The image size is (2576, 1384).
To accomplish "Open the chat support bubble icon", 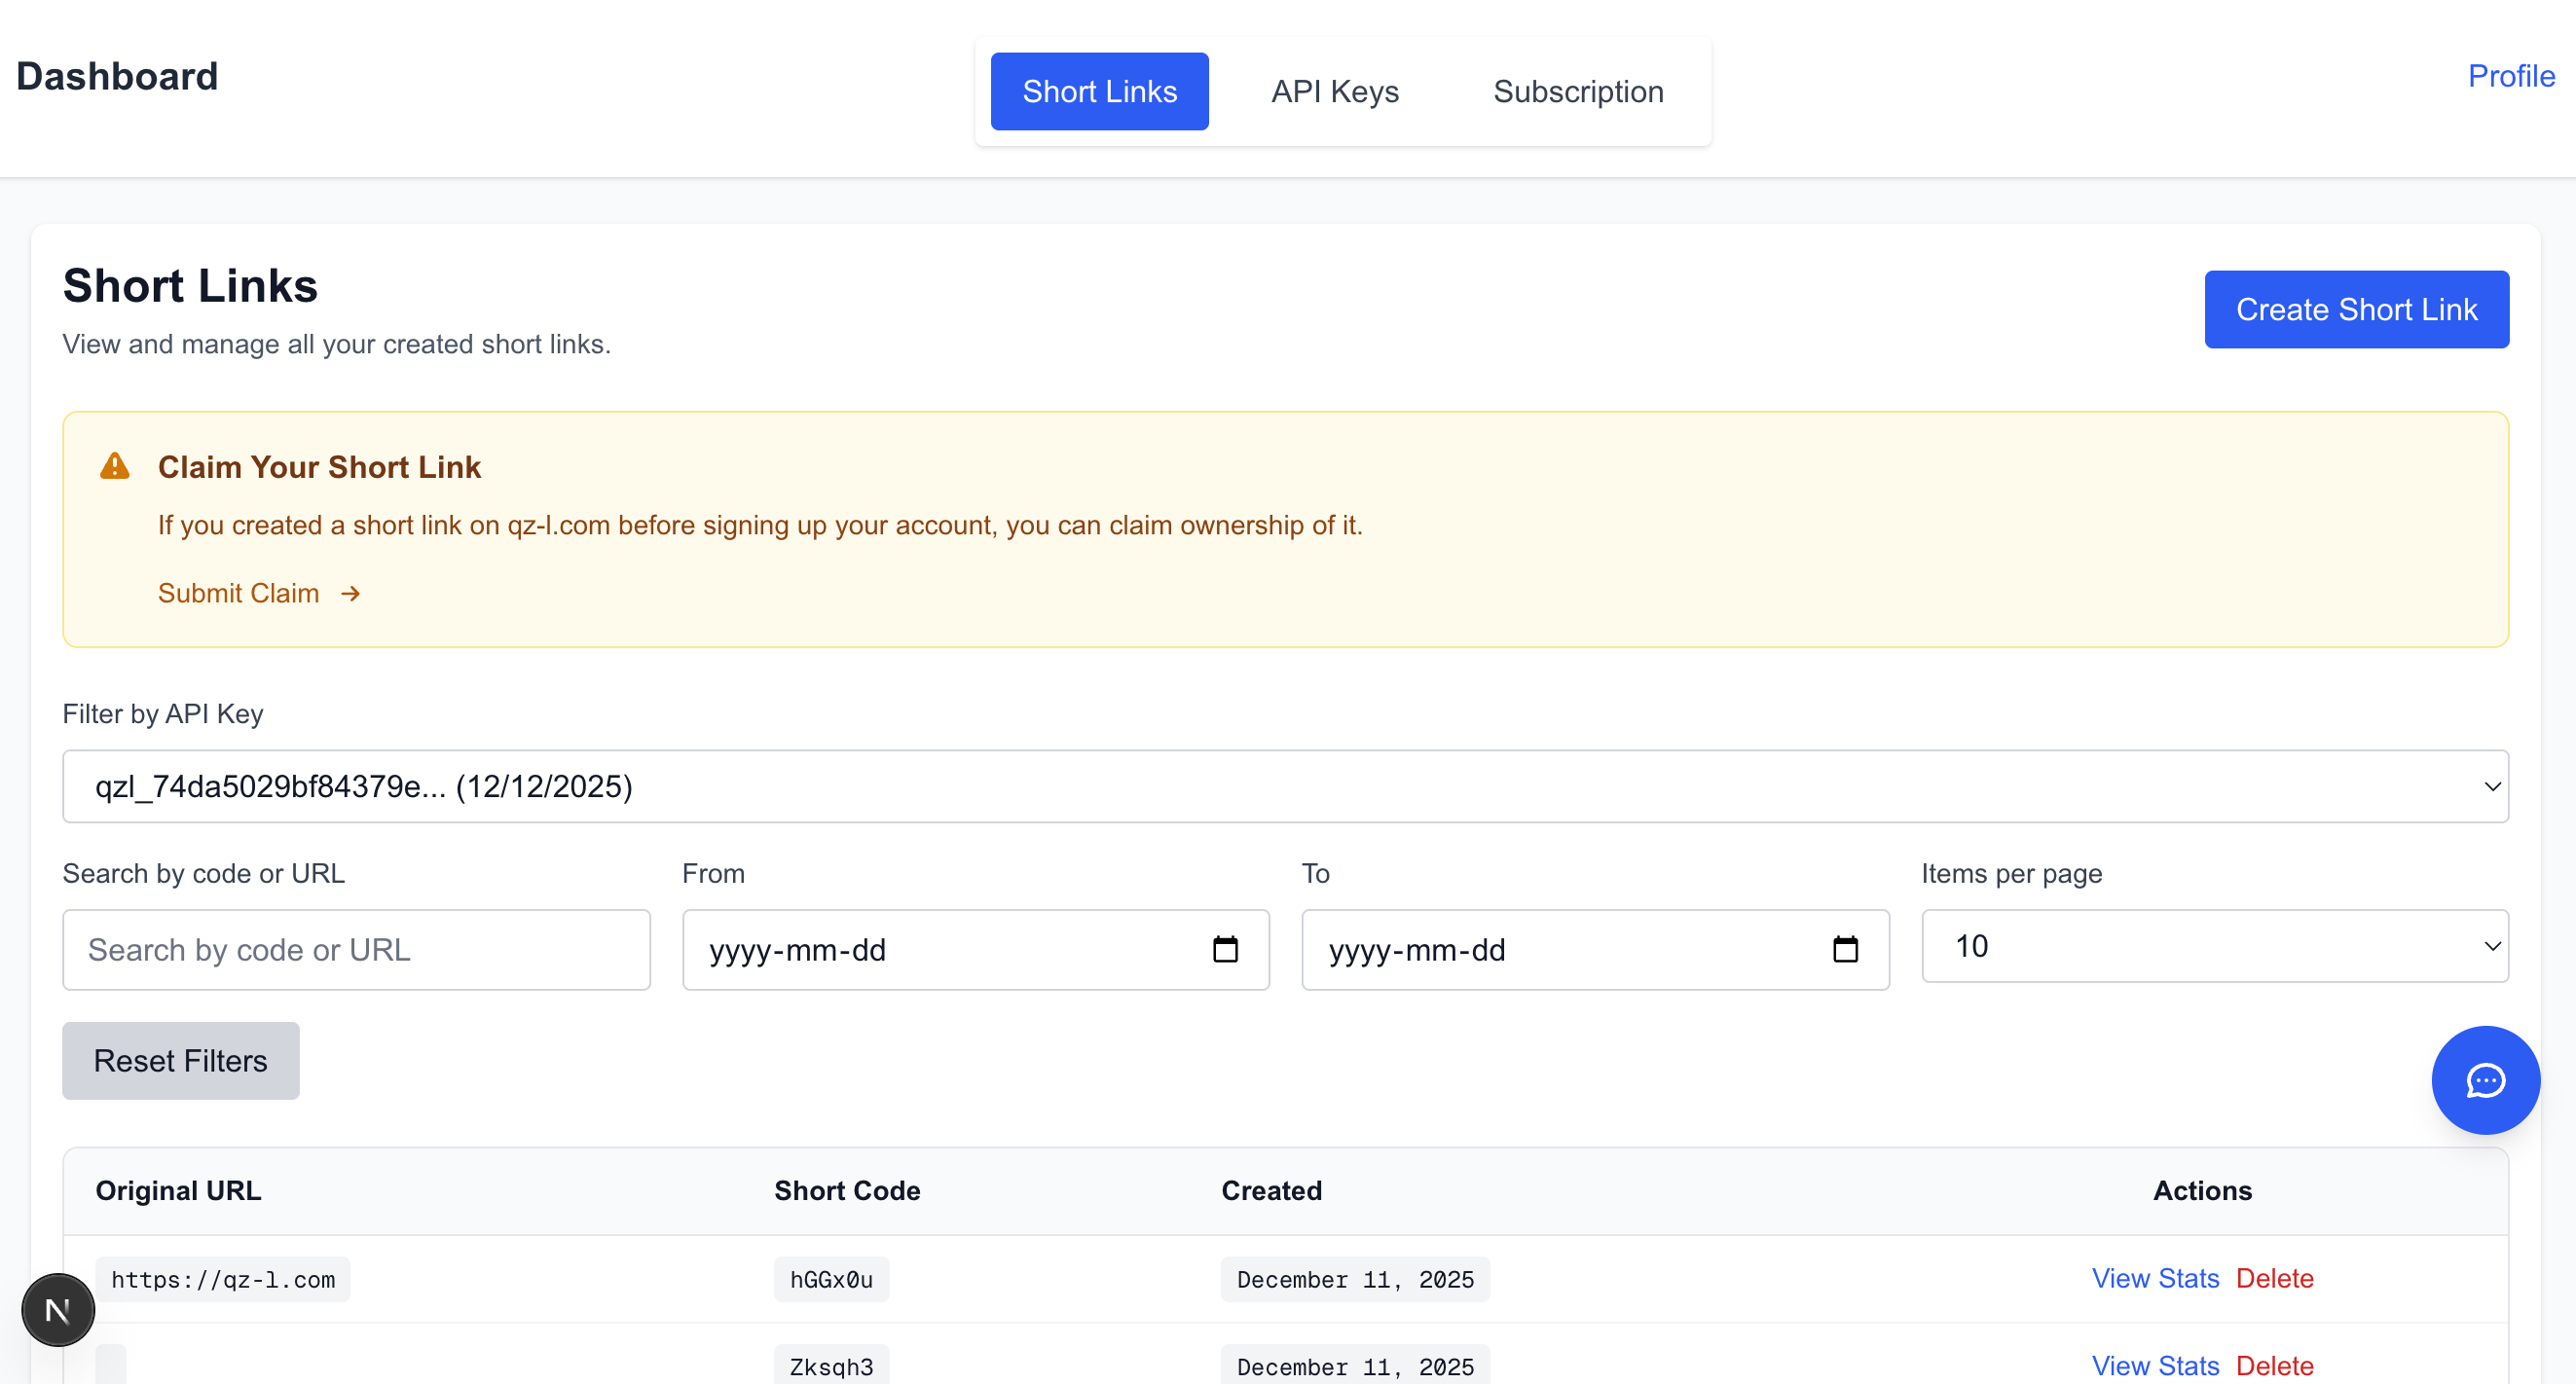I will (2485, 1080).
